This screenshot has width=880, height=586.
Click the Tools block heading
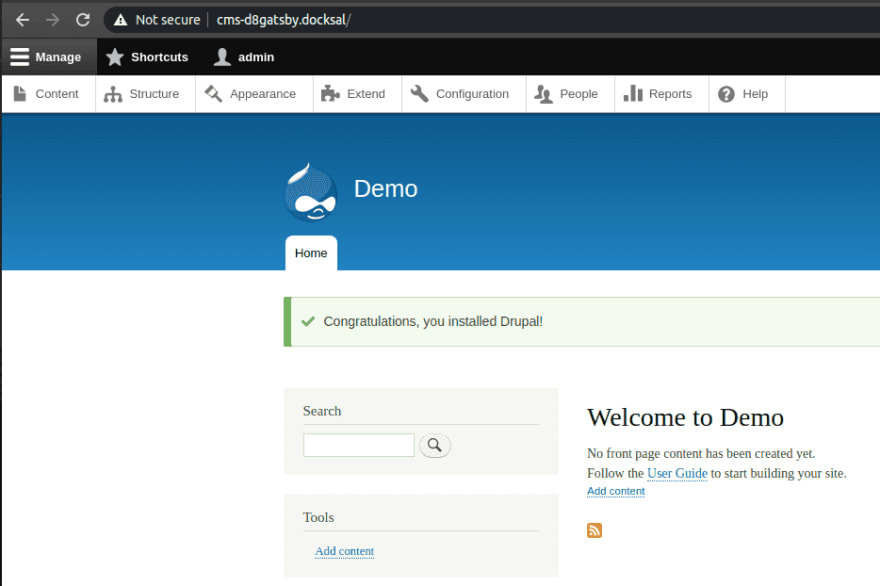pos(318,518)
